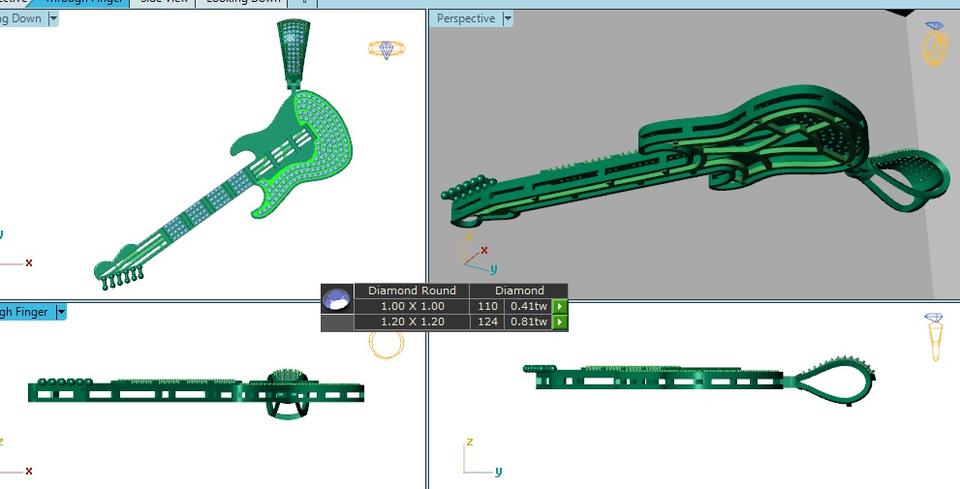The height and width of the screenshot is (489, 960).
Task: Click the "110" stone count cell
Action: (487, 306)
